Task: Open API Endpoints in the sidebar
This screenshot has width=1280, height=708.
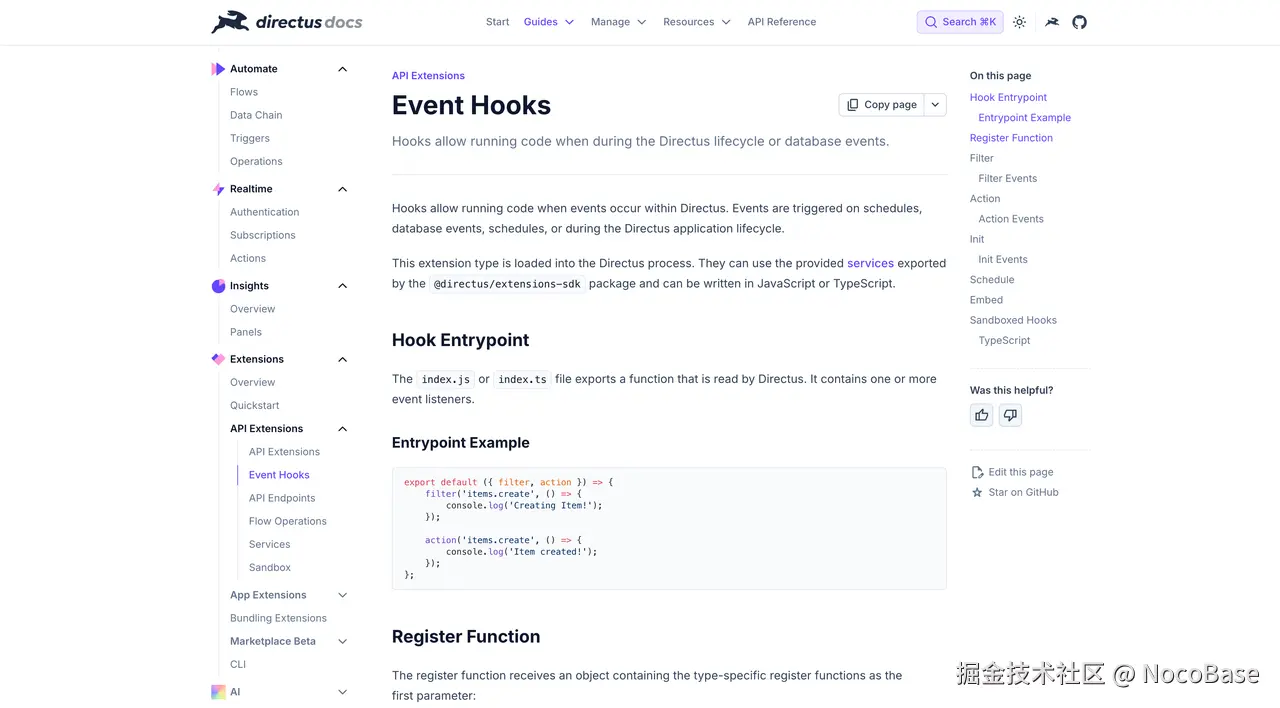Action: tap(282, 498)
